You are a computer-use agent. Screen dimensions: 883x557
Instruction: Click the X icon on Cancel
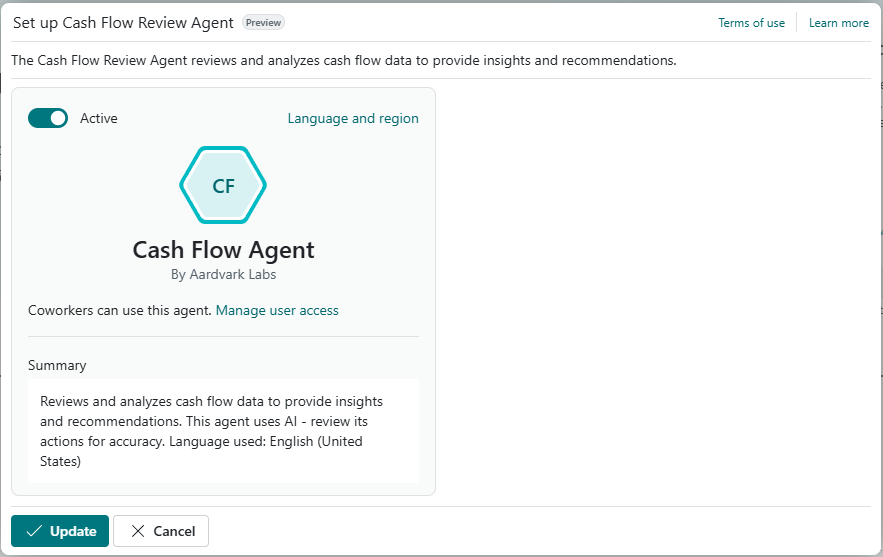(x=137, y=531)
